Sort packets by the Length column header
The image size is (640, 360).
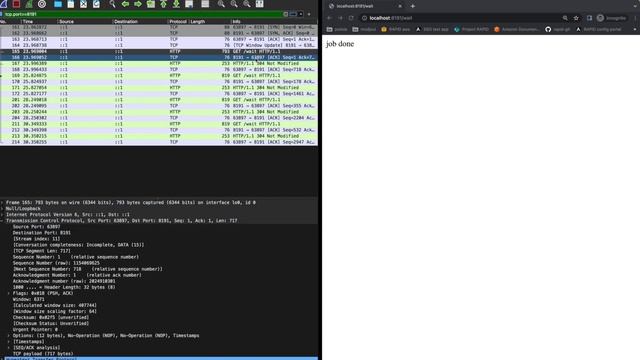[210, 21]
